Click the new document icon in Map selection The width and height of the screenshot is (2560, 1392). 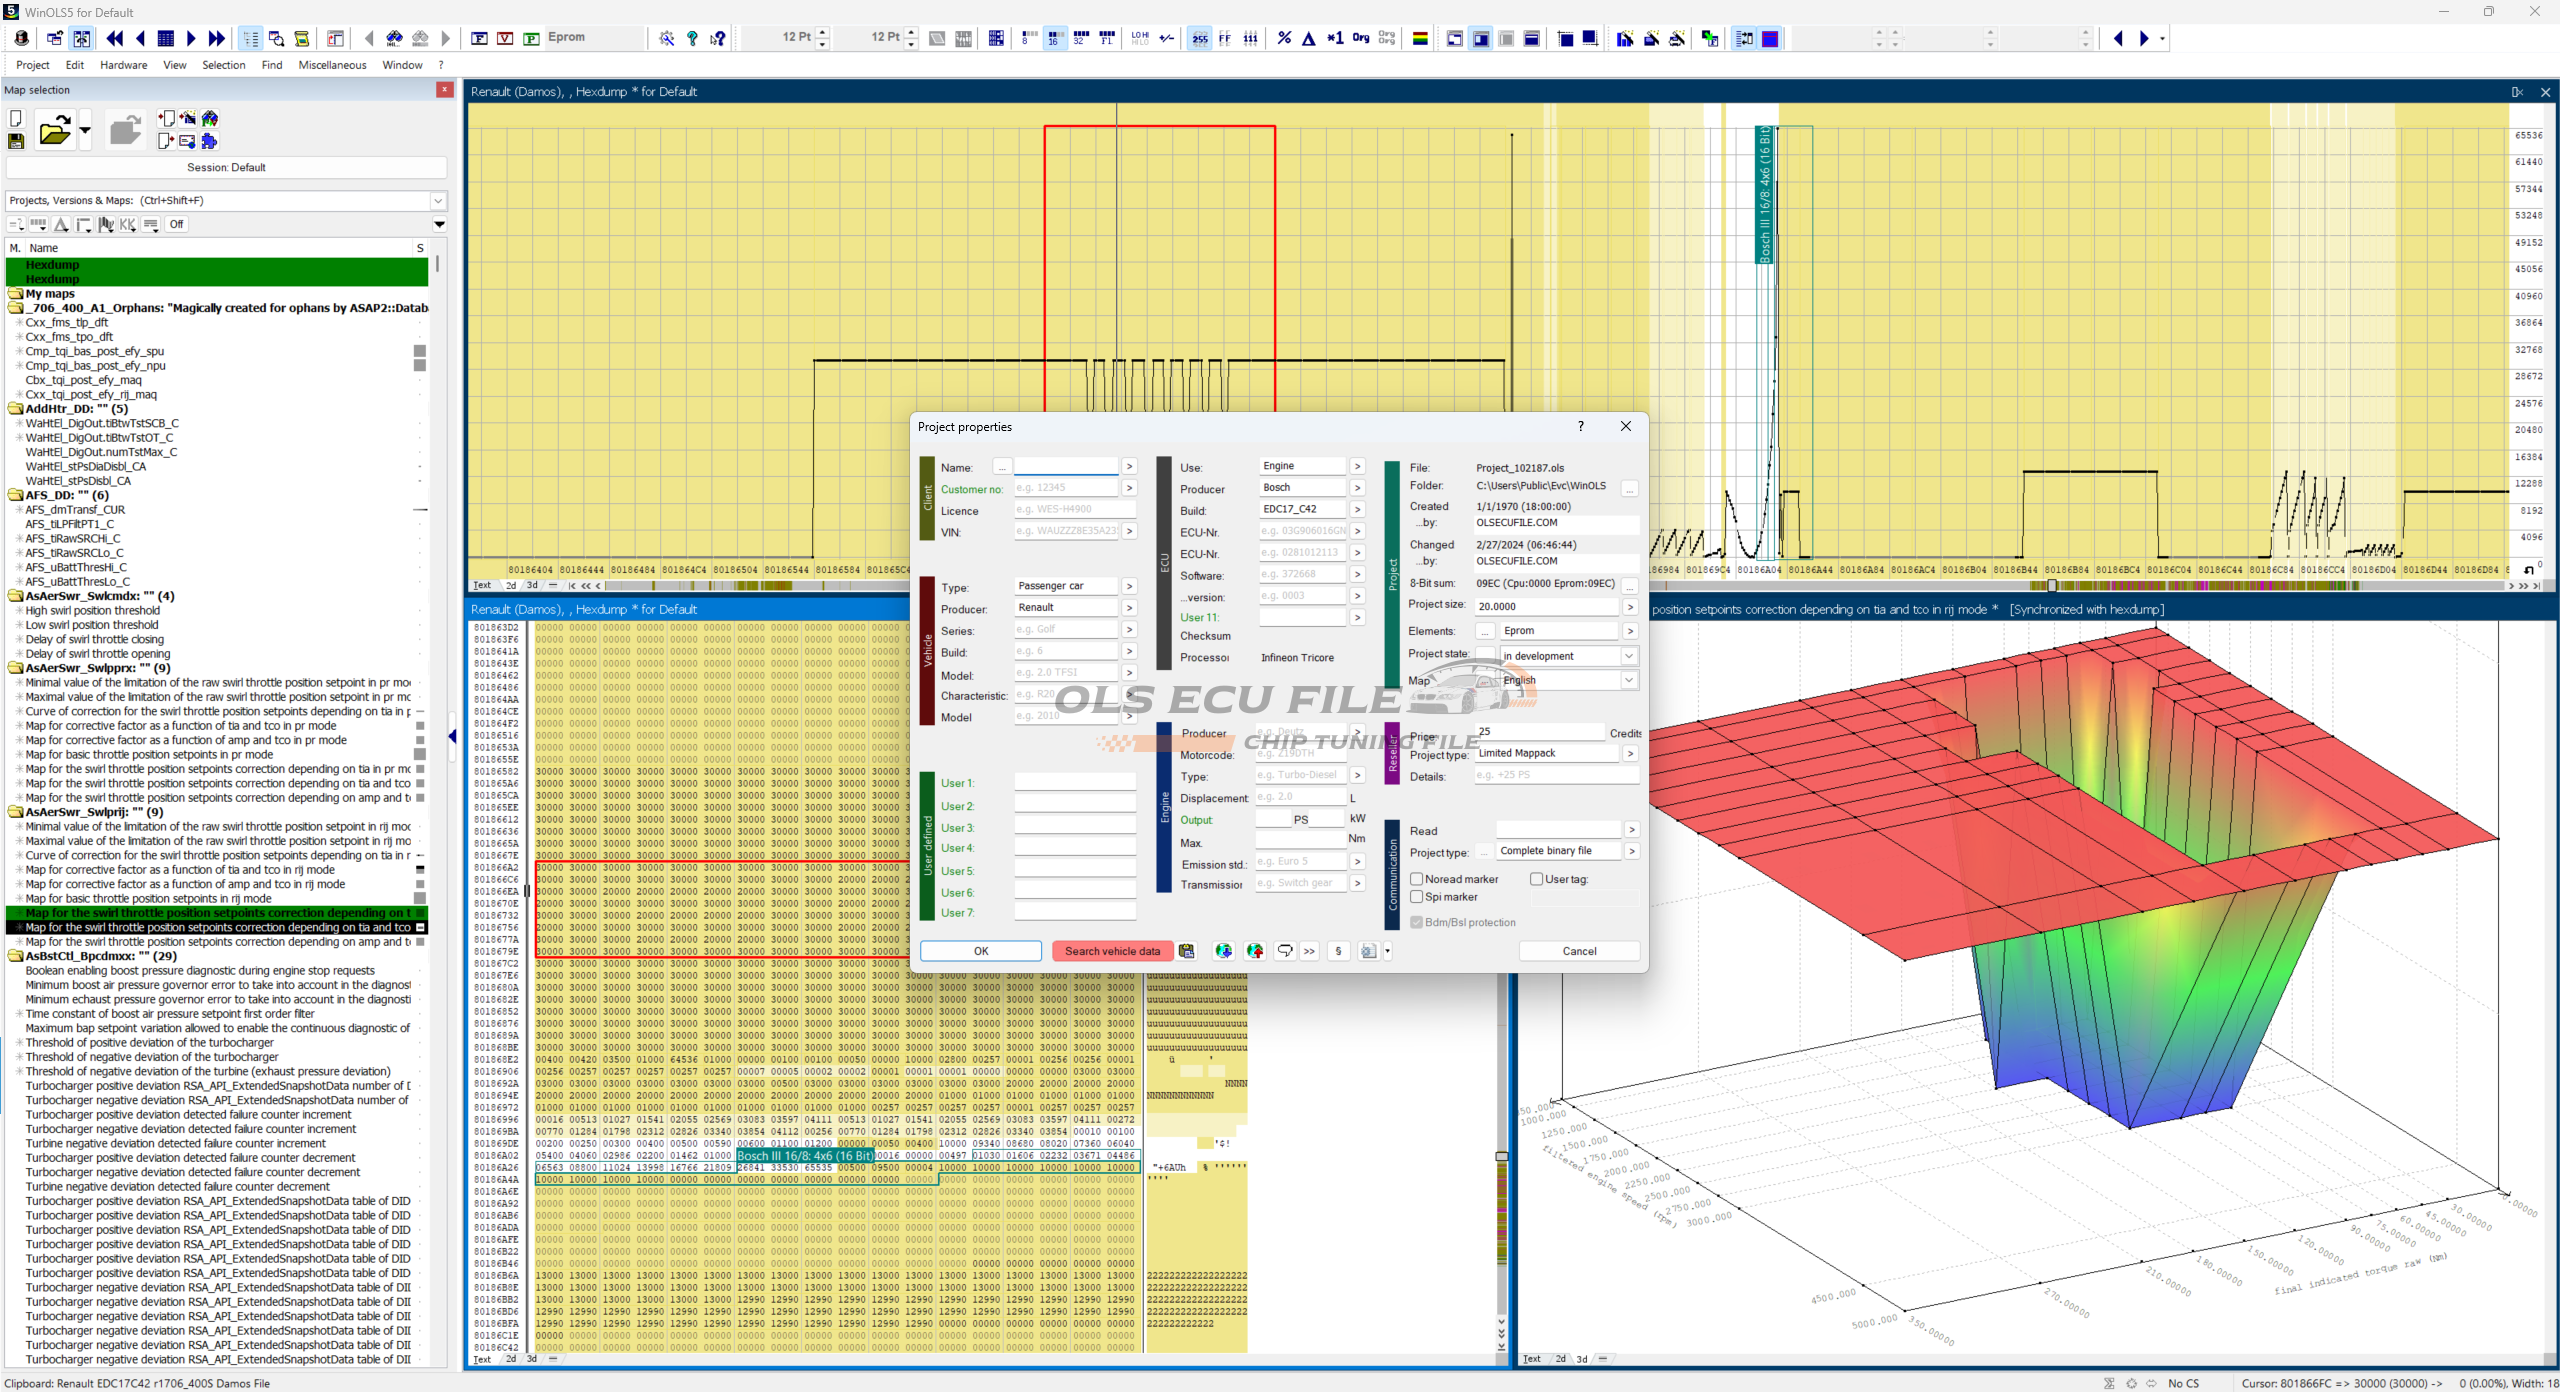tap(16, 118)
